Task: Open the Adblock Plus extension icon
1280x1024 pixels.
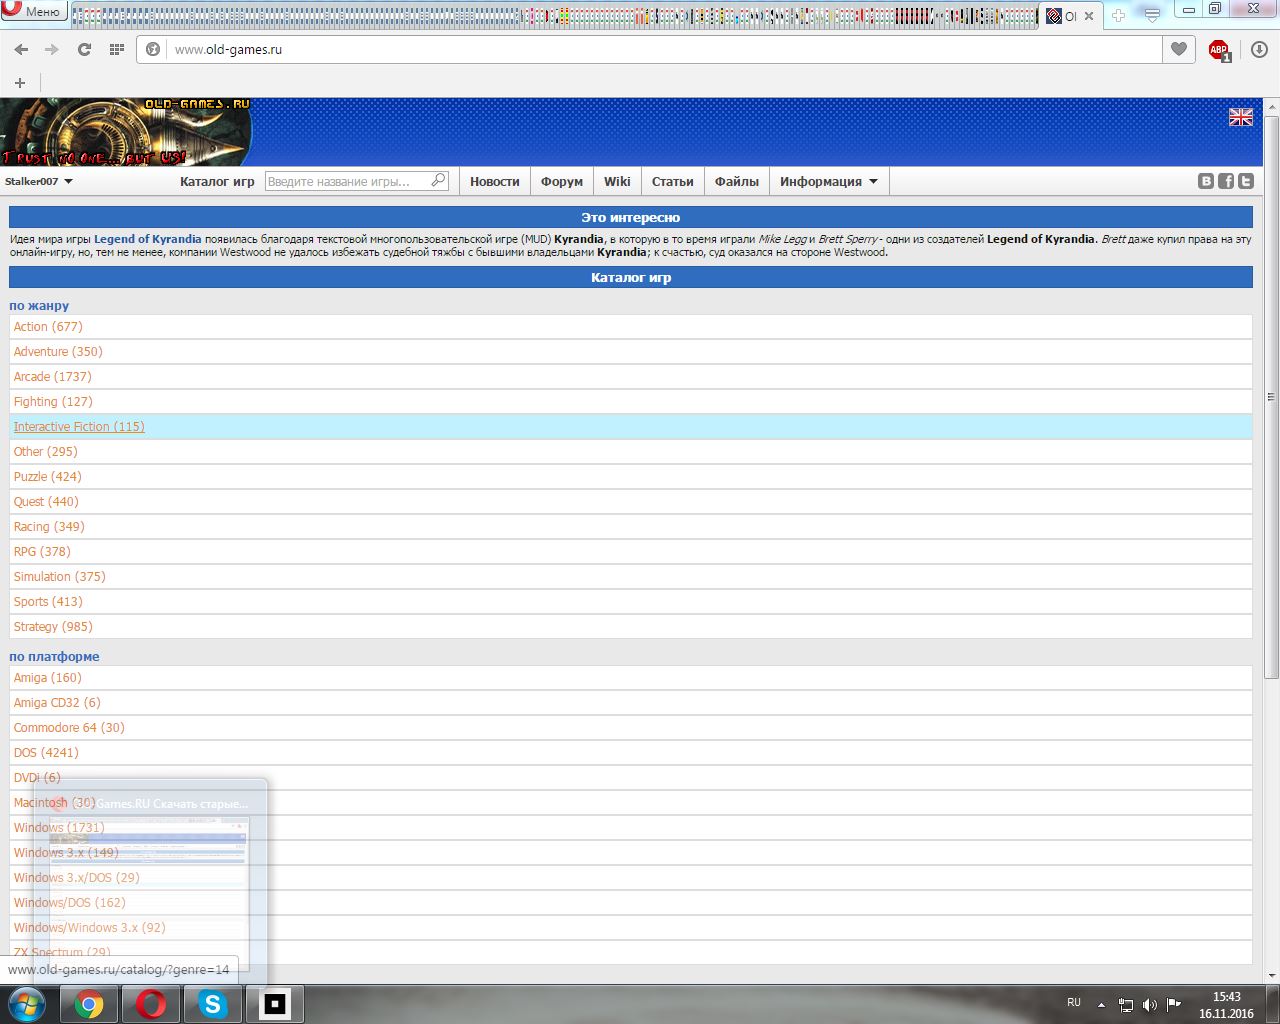Action: [1219, 50]
